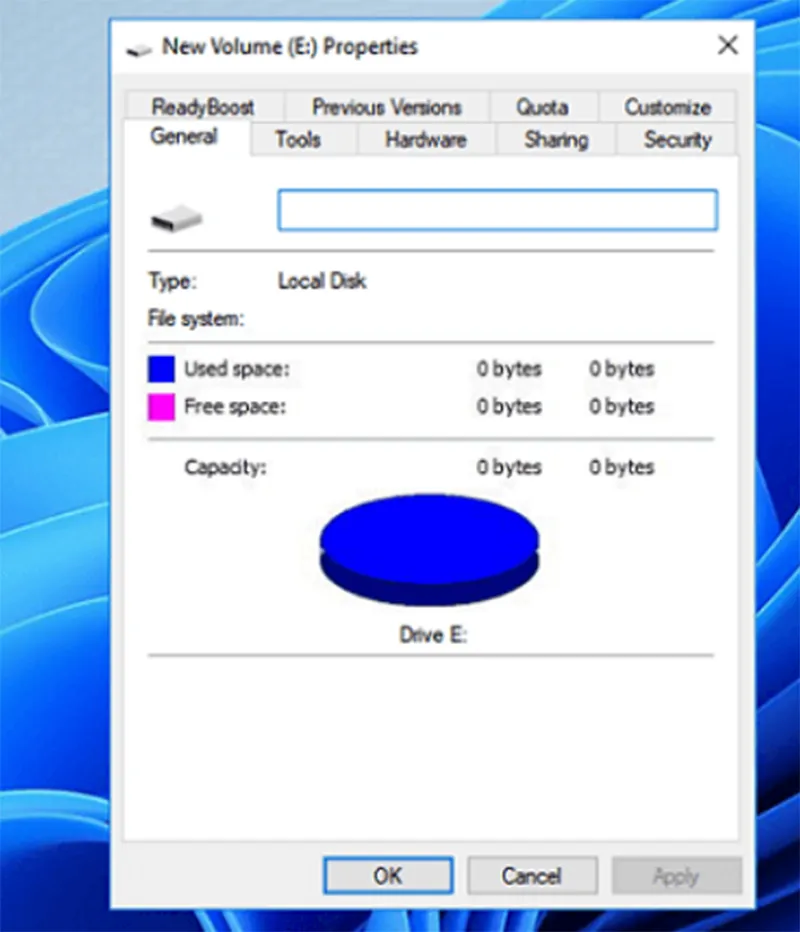Click the drive icon in title bar
The height and width of the screenshot is (932, 800).
[x=139, y=51]
